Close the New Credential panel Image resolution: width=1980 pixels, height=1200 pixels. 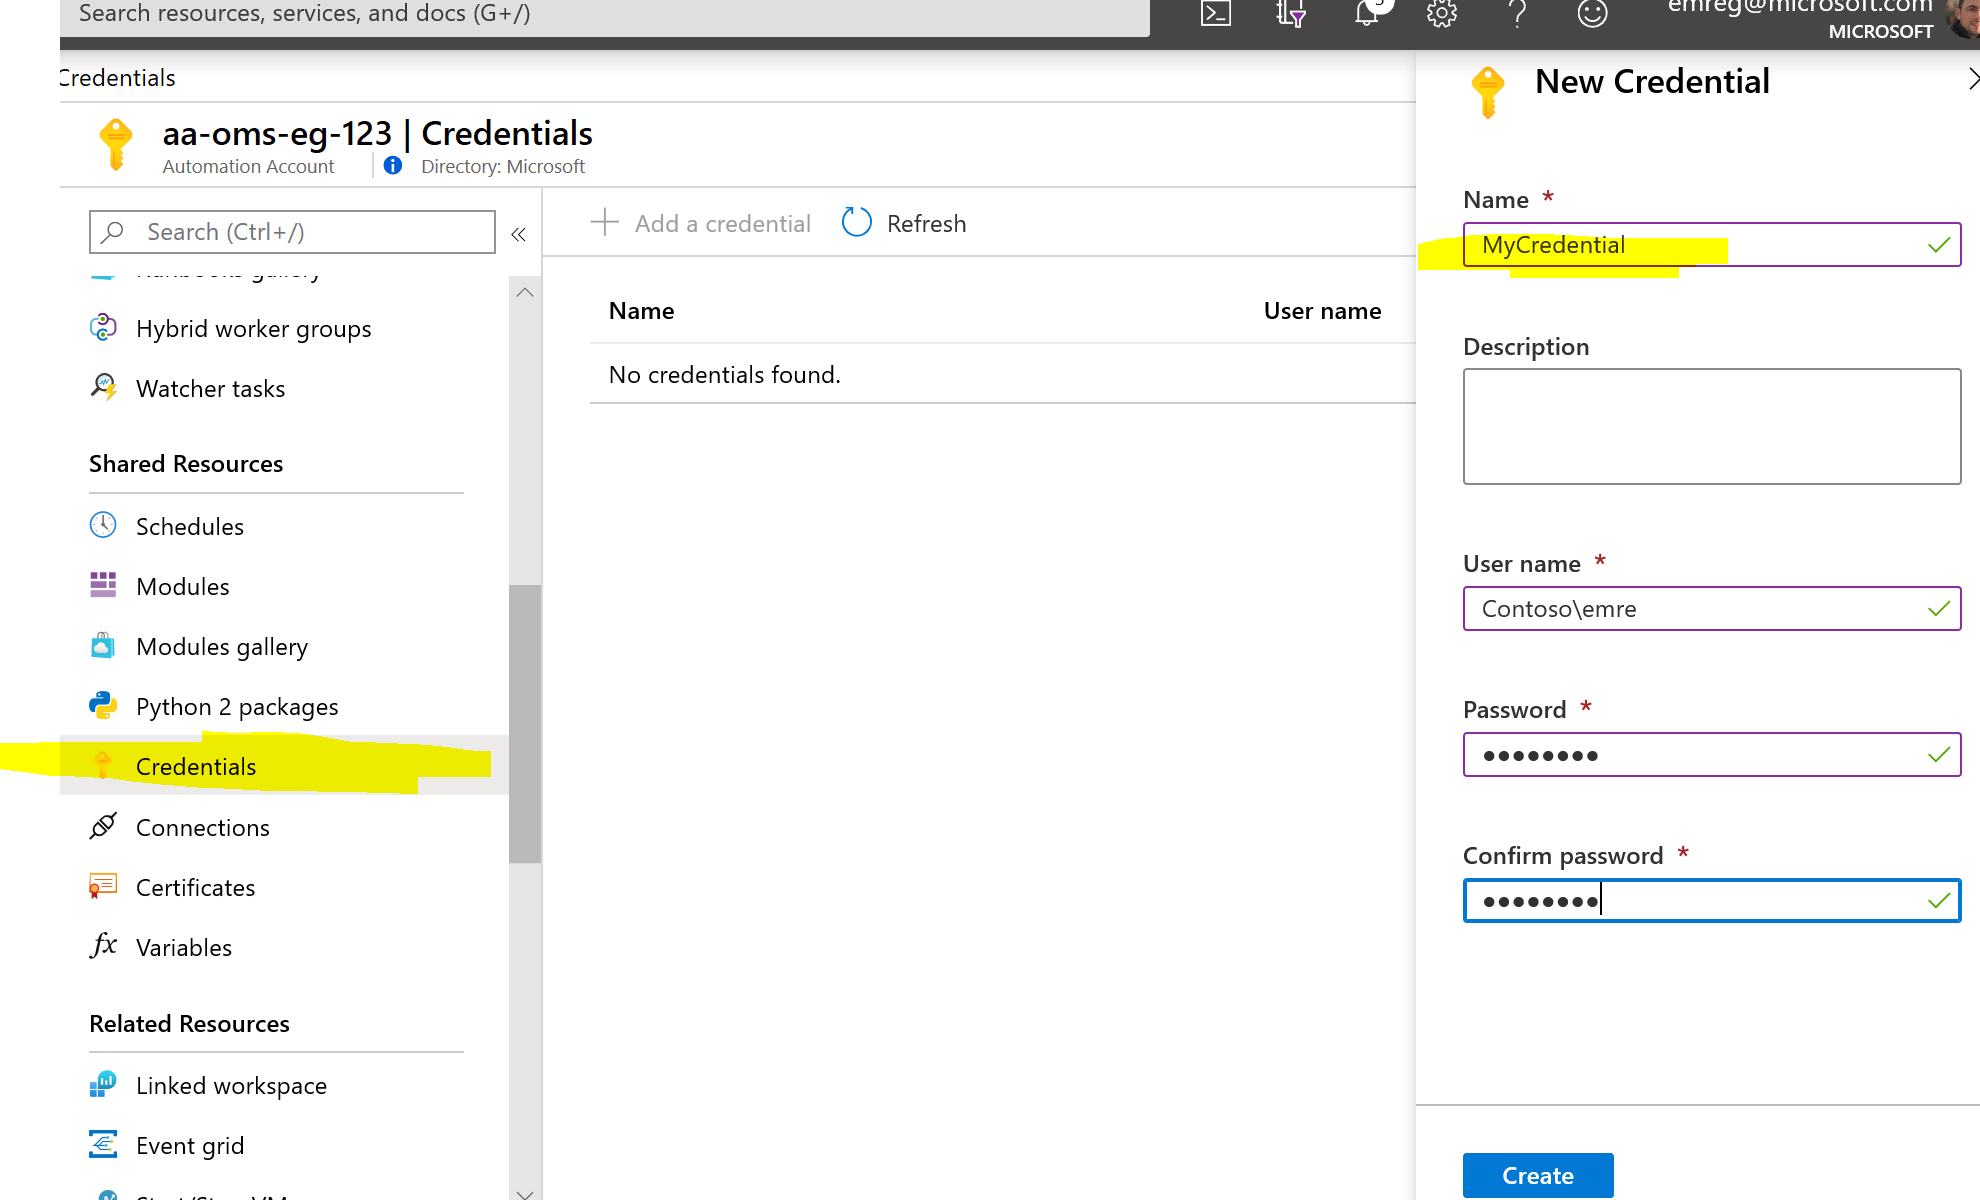point(1972,80)
